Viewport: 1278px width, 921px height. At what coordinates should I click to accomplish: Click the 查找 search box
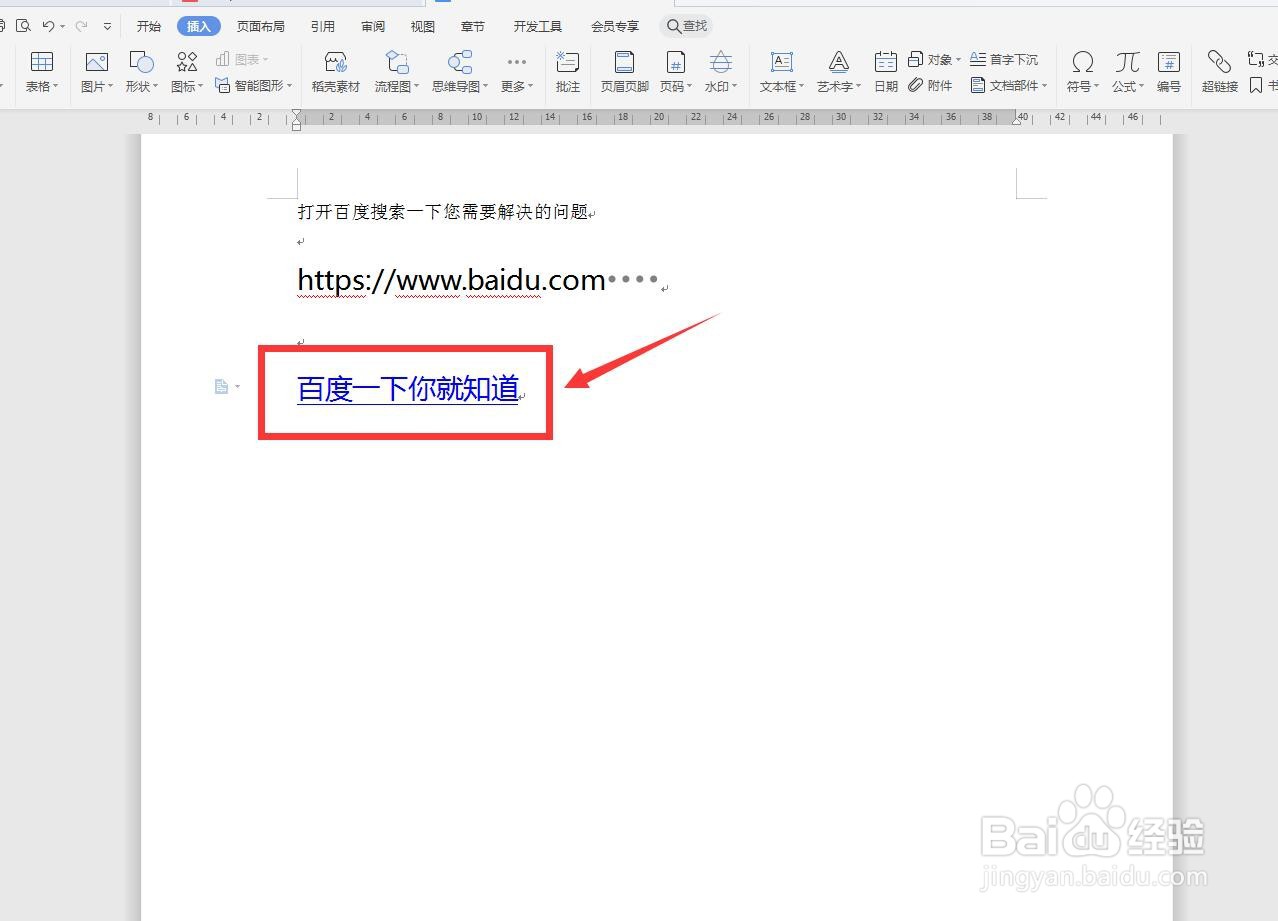[686, 26]
